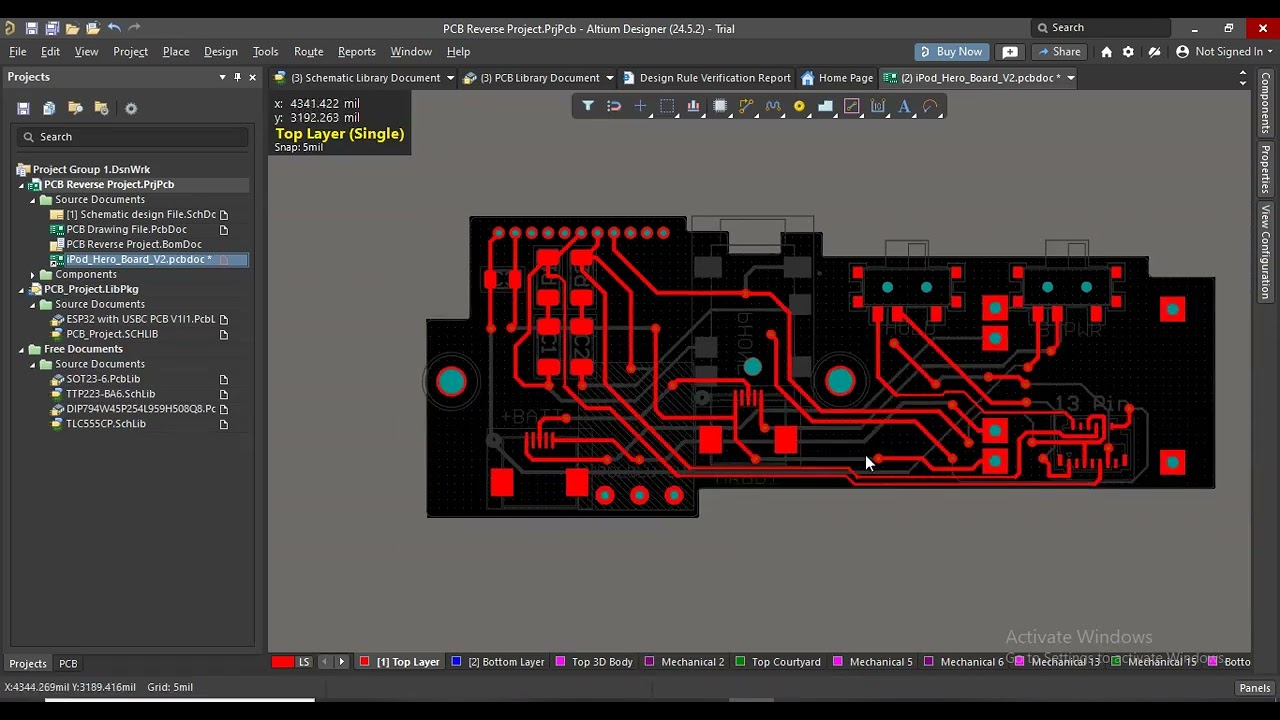Select the place polygon pour tool

825,106
